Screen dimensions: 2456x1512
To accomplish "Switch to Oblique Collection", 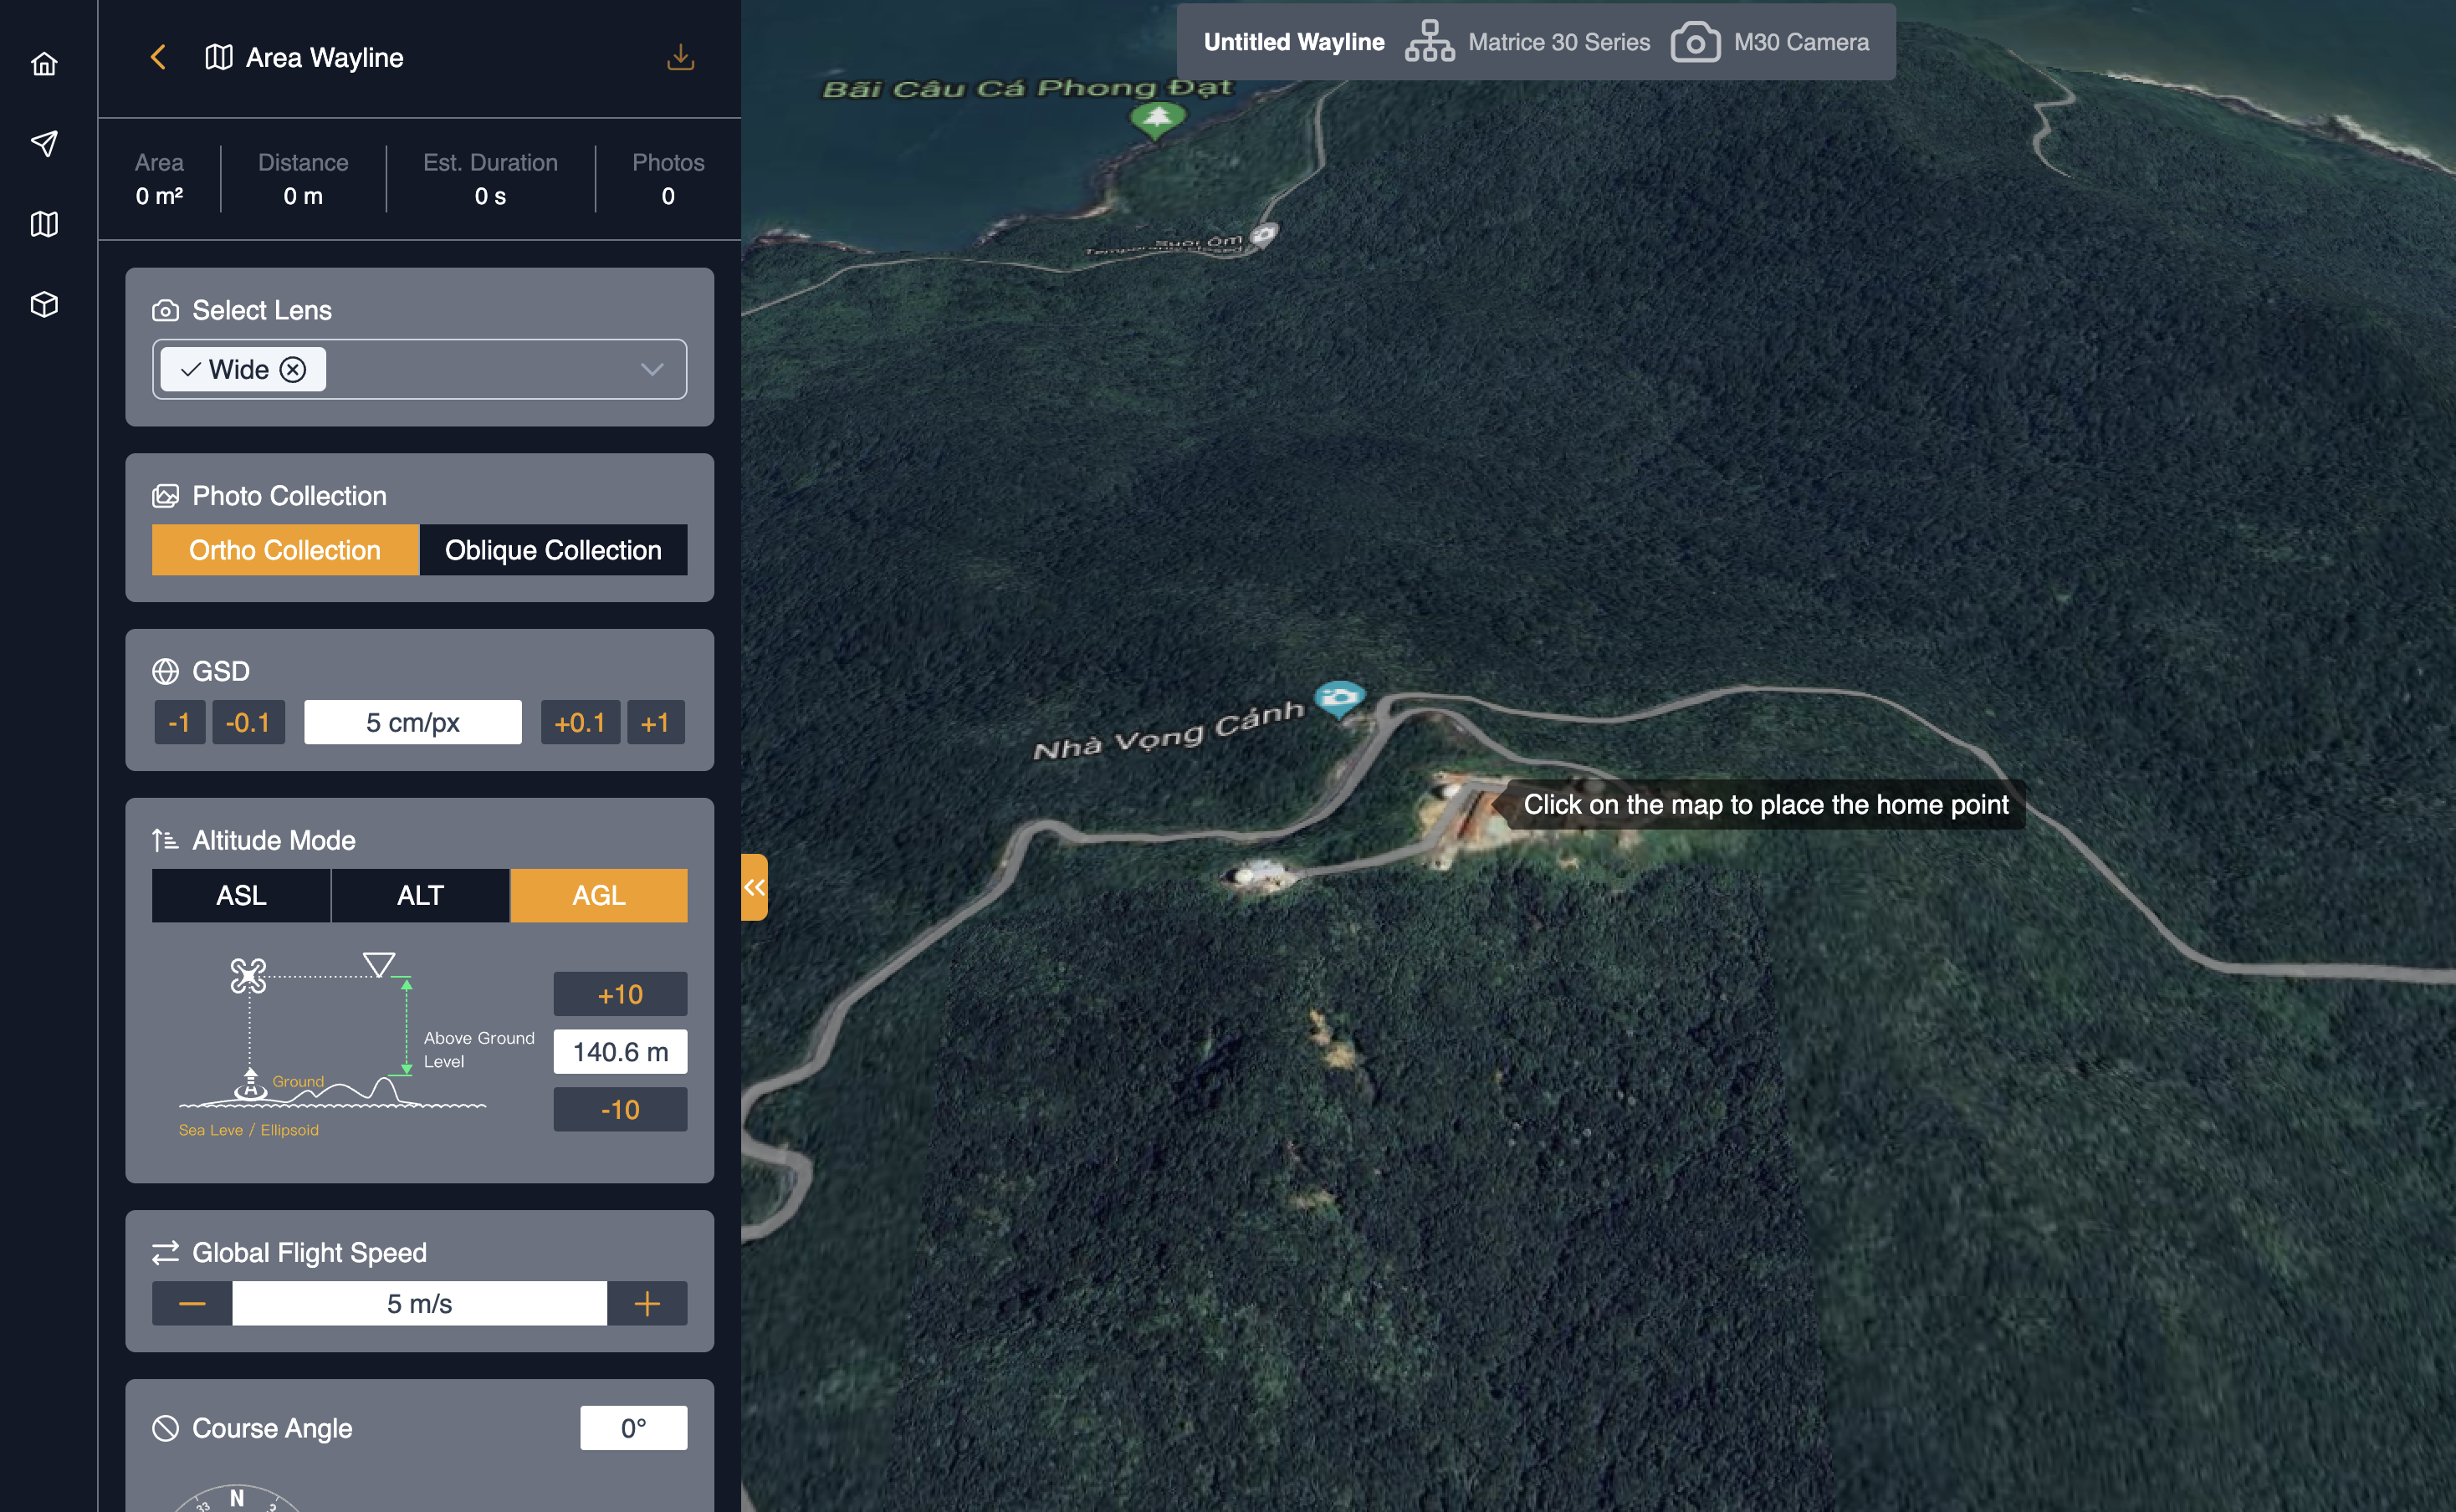I will point(553,550).
